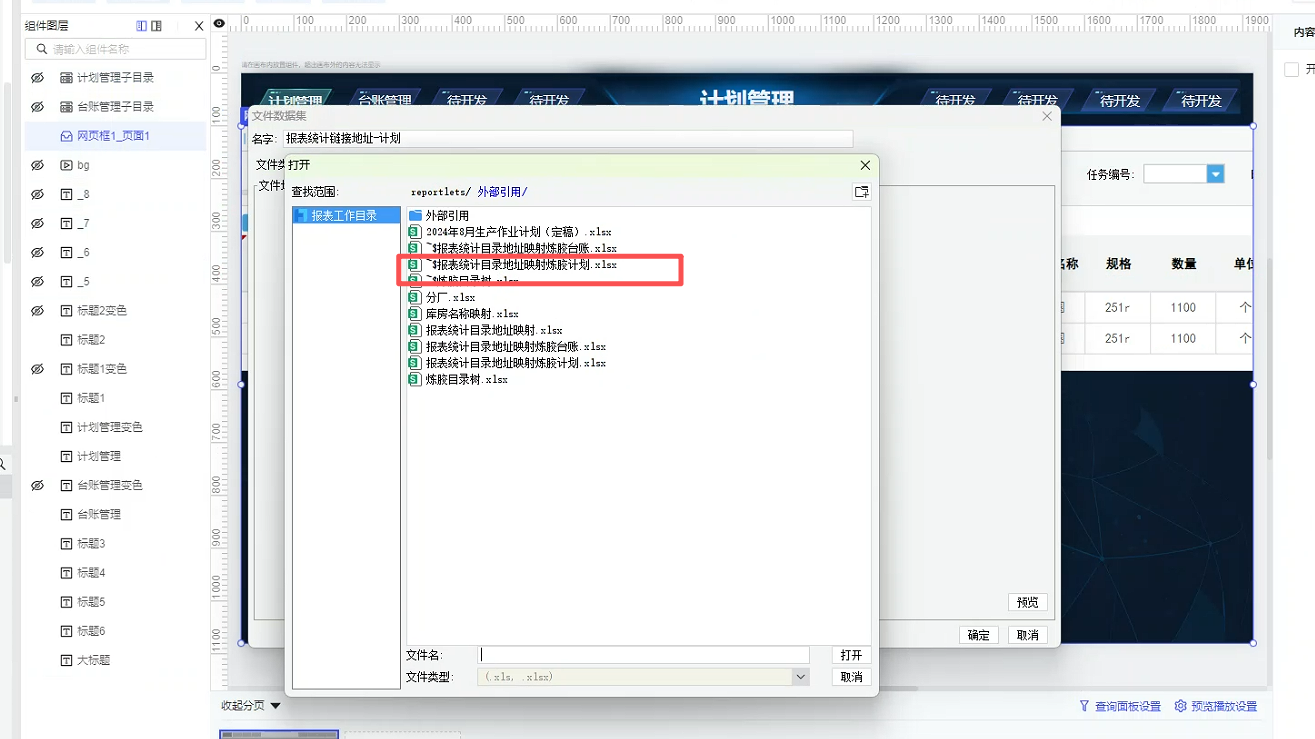
Task: Select the 分厂.xlsx file
Action: (450, 298)
